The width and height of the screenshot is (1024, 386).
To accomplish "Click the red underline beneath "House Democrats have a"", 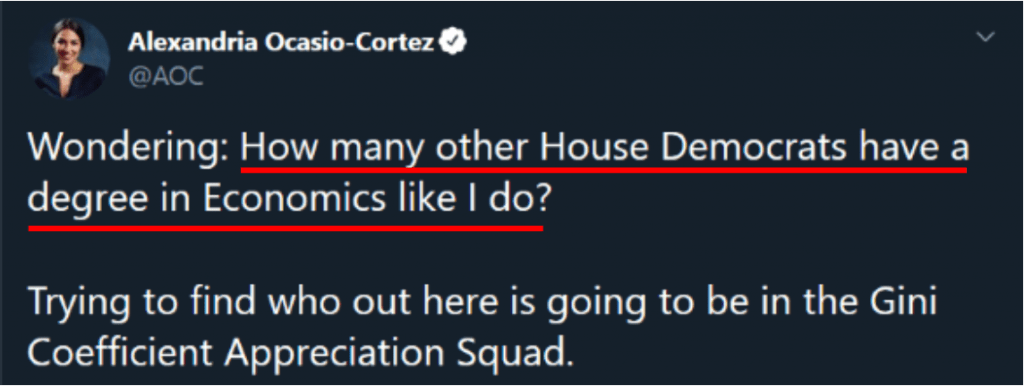I will tap(753, 170).
